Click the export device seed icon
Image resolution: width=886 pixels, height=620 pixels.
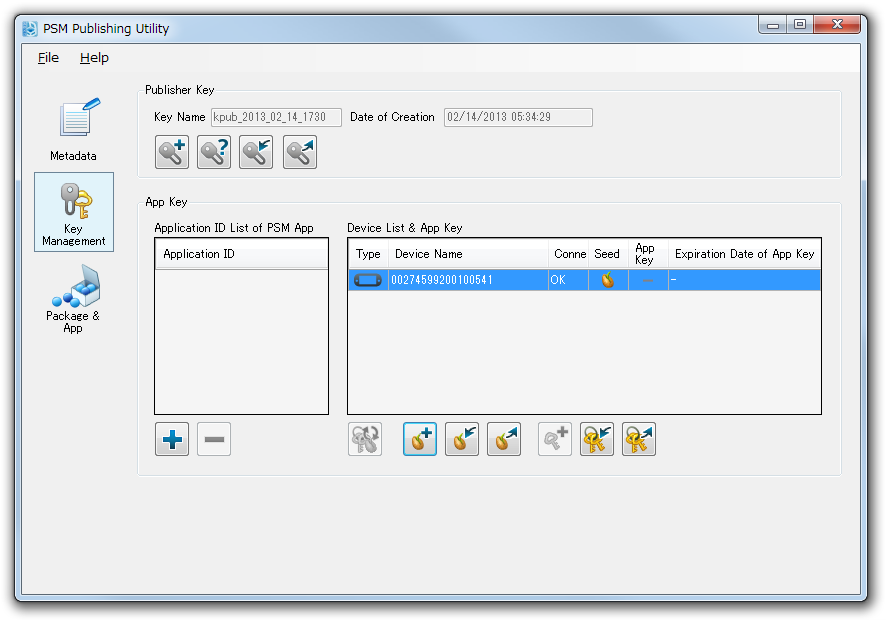(504, 439)
